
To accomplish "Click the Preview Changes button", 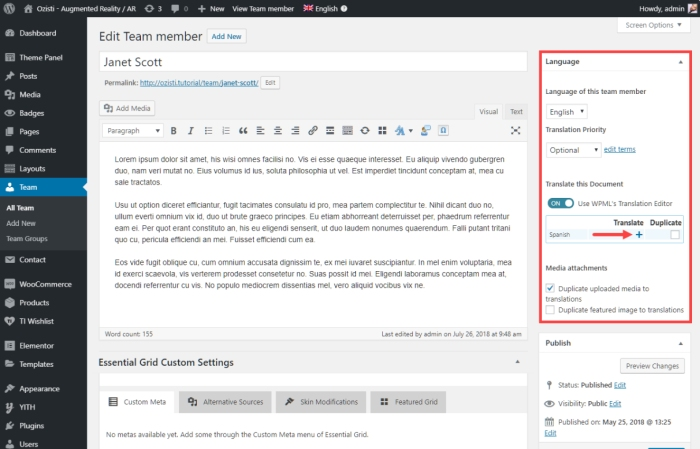I will (651, 366).
